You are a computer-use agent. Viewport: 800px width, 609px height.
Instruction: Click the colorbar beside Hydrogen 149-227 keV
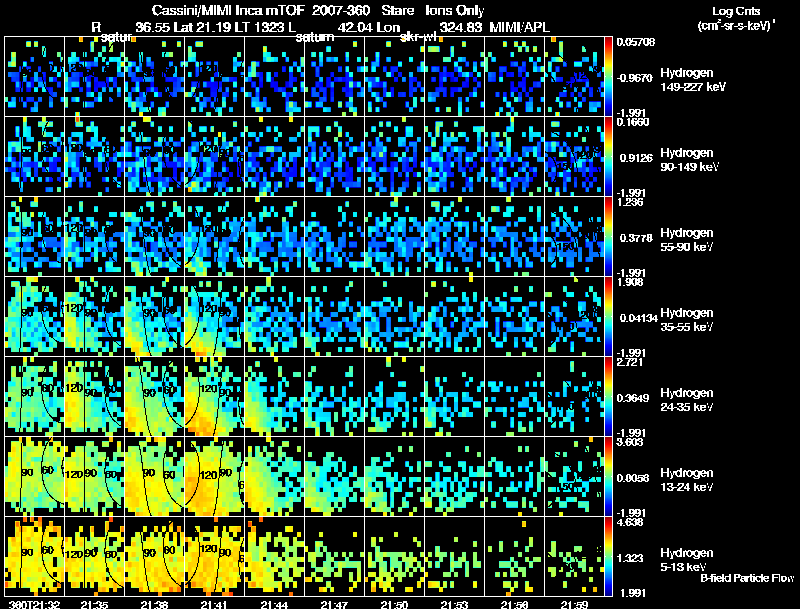click(x=608, y=76)
